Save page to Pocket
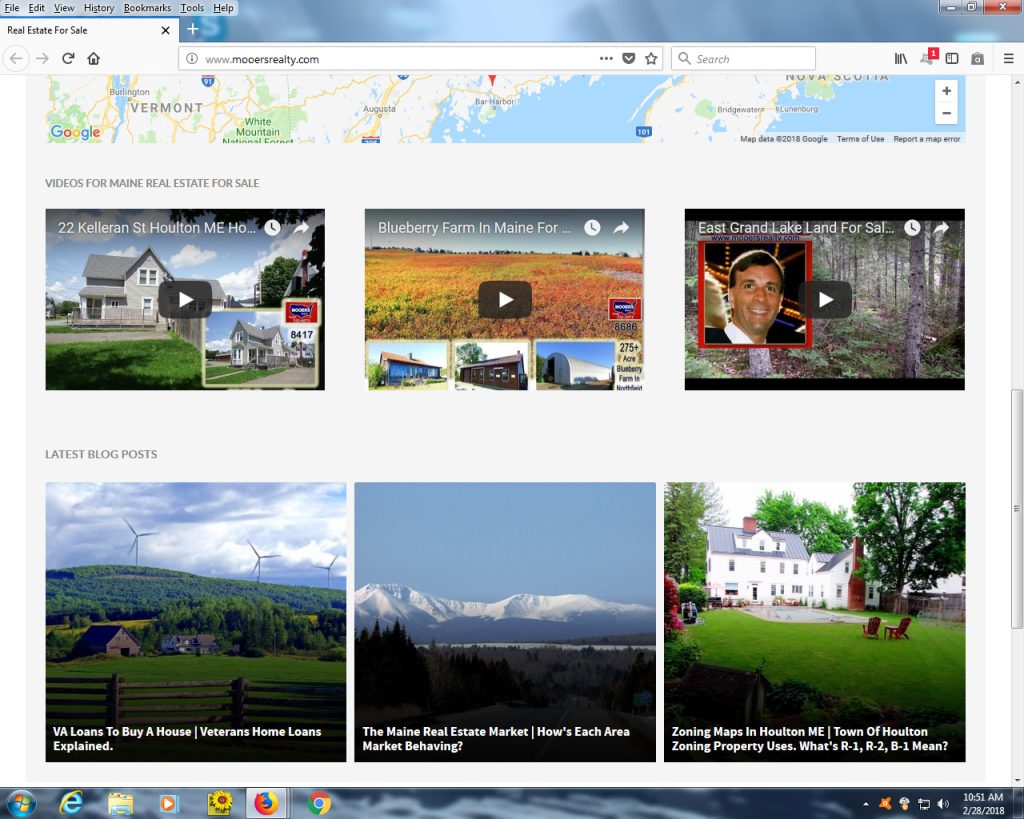The height and width of the screenshot is (819, 1024). click(x=628, y=59)
